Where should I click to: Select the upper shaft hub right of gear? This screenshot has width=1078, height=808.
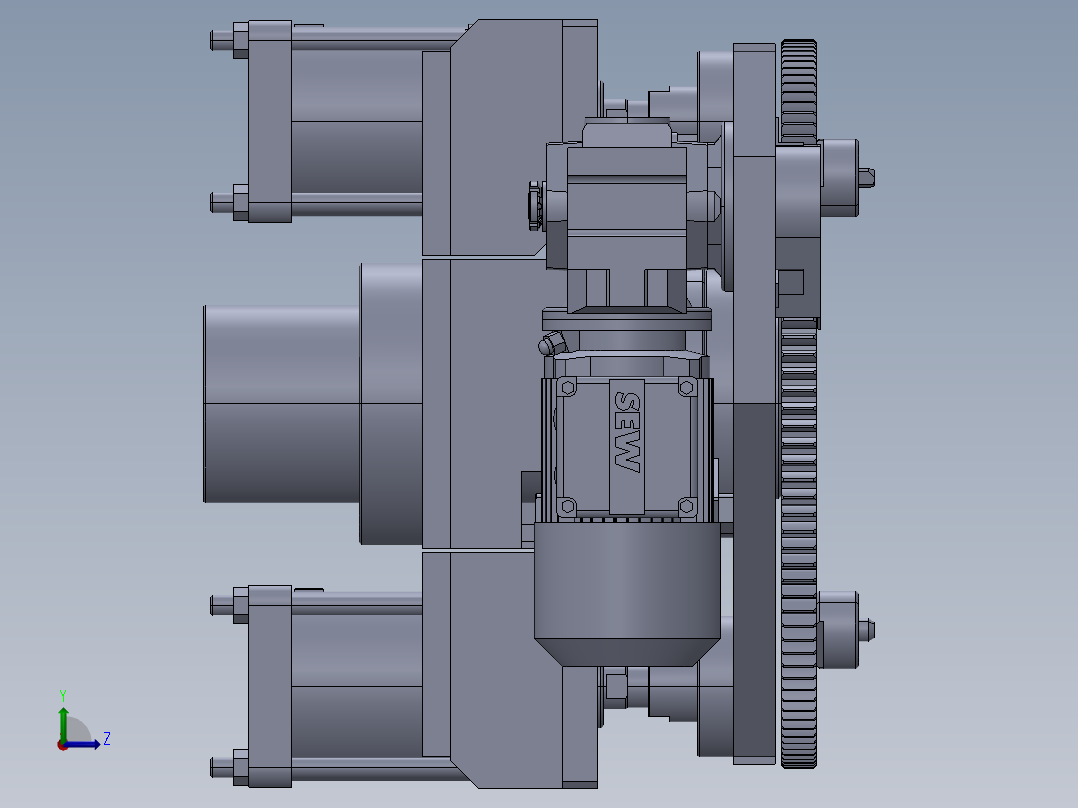point(840,177)
